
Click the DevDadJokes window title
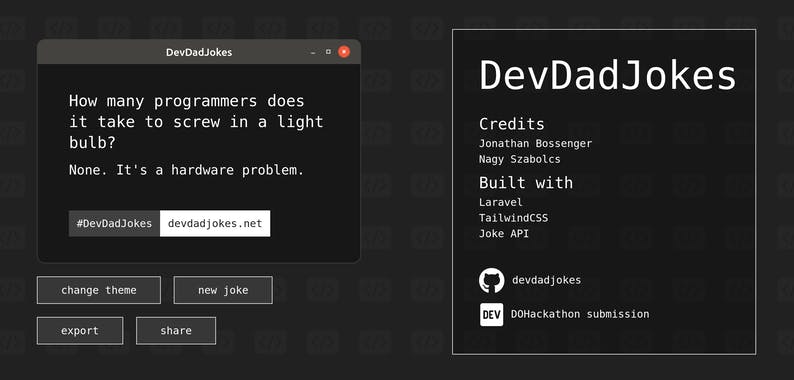coord(199,52)
